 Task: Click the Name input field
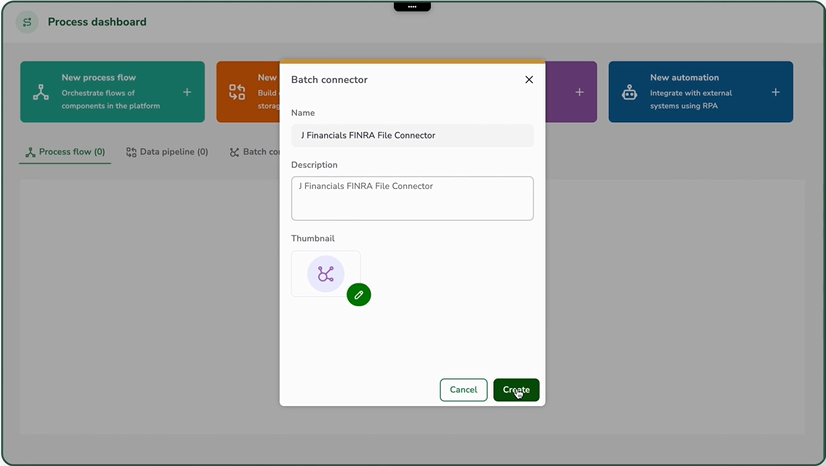pyautogui.click(x=412, y=135)
